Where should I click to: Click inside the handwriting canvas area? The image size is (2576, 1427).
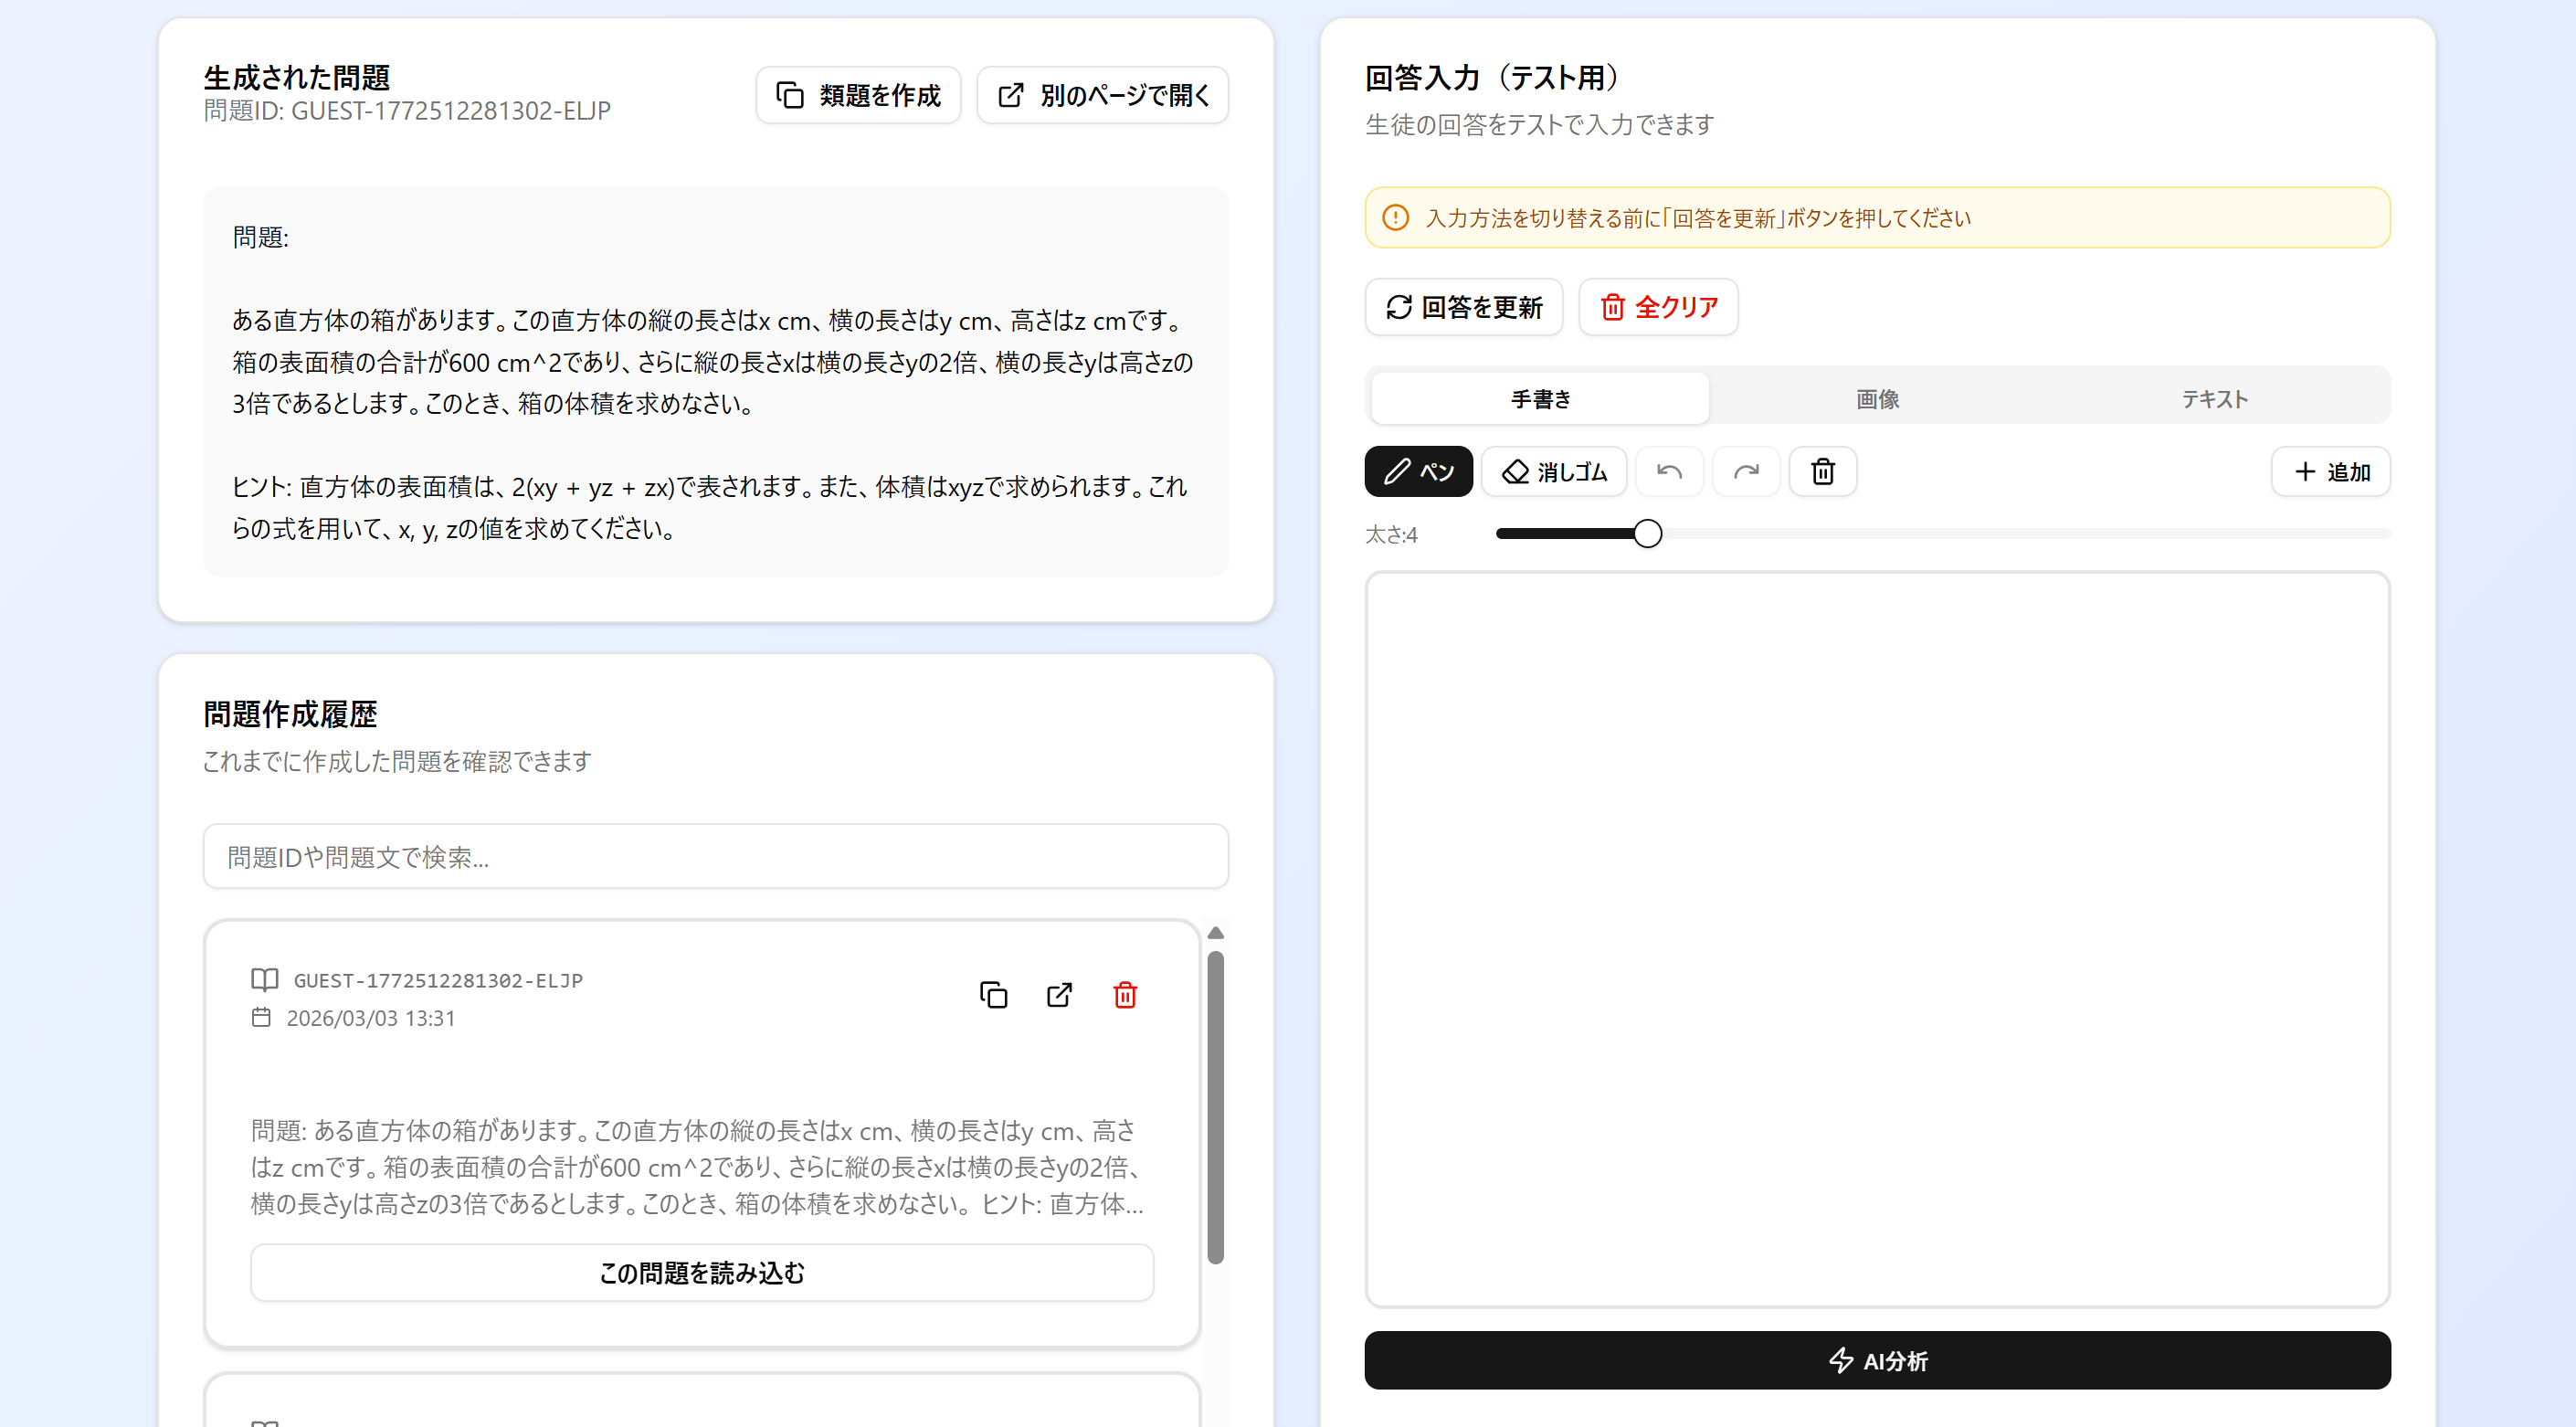point(1877,939)
